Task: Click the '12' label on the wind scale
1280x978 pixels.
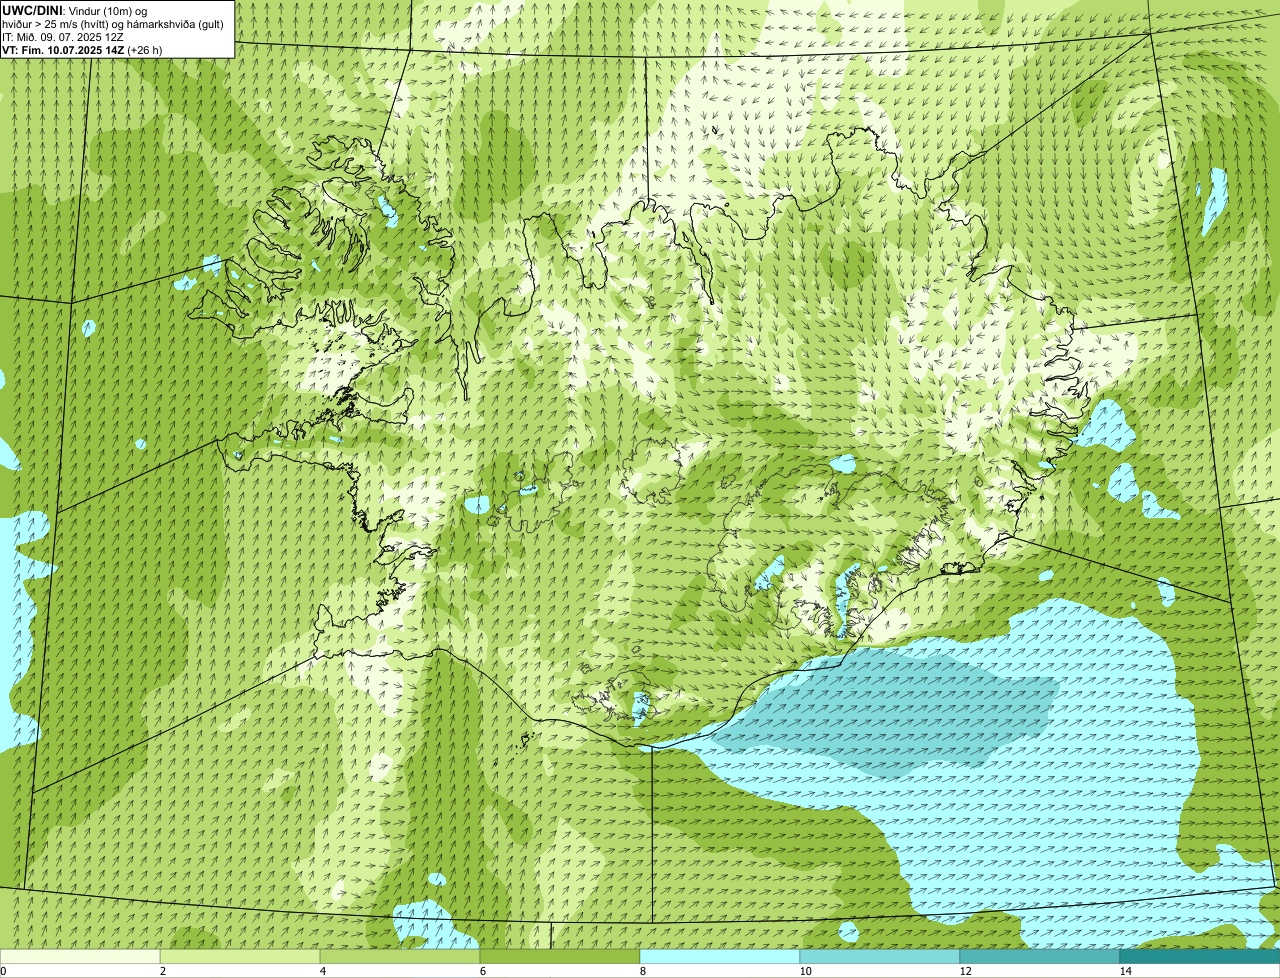Action: pyautogui.click(x=965, y=971)
